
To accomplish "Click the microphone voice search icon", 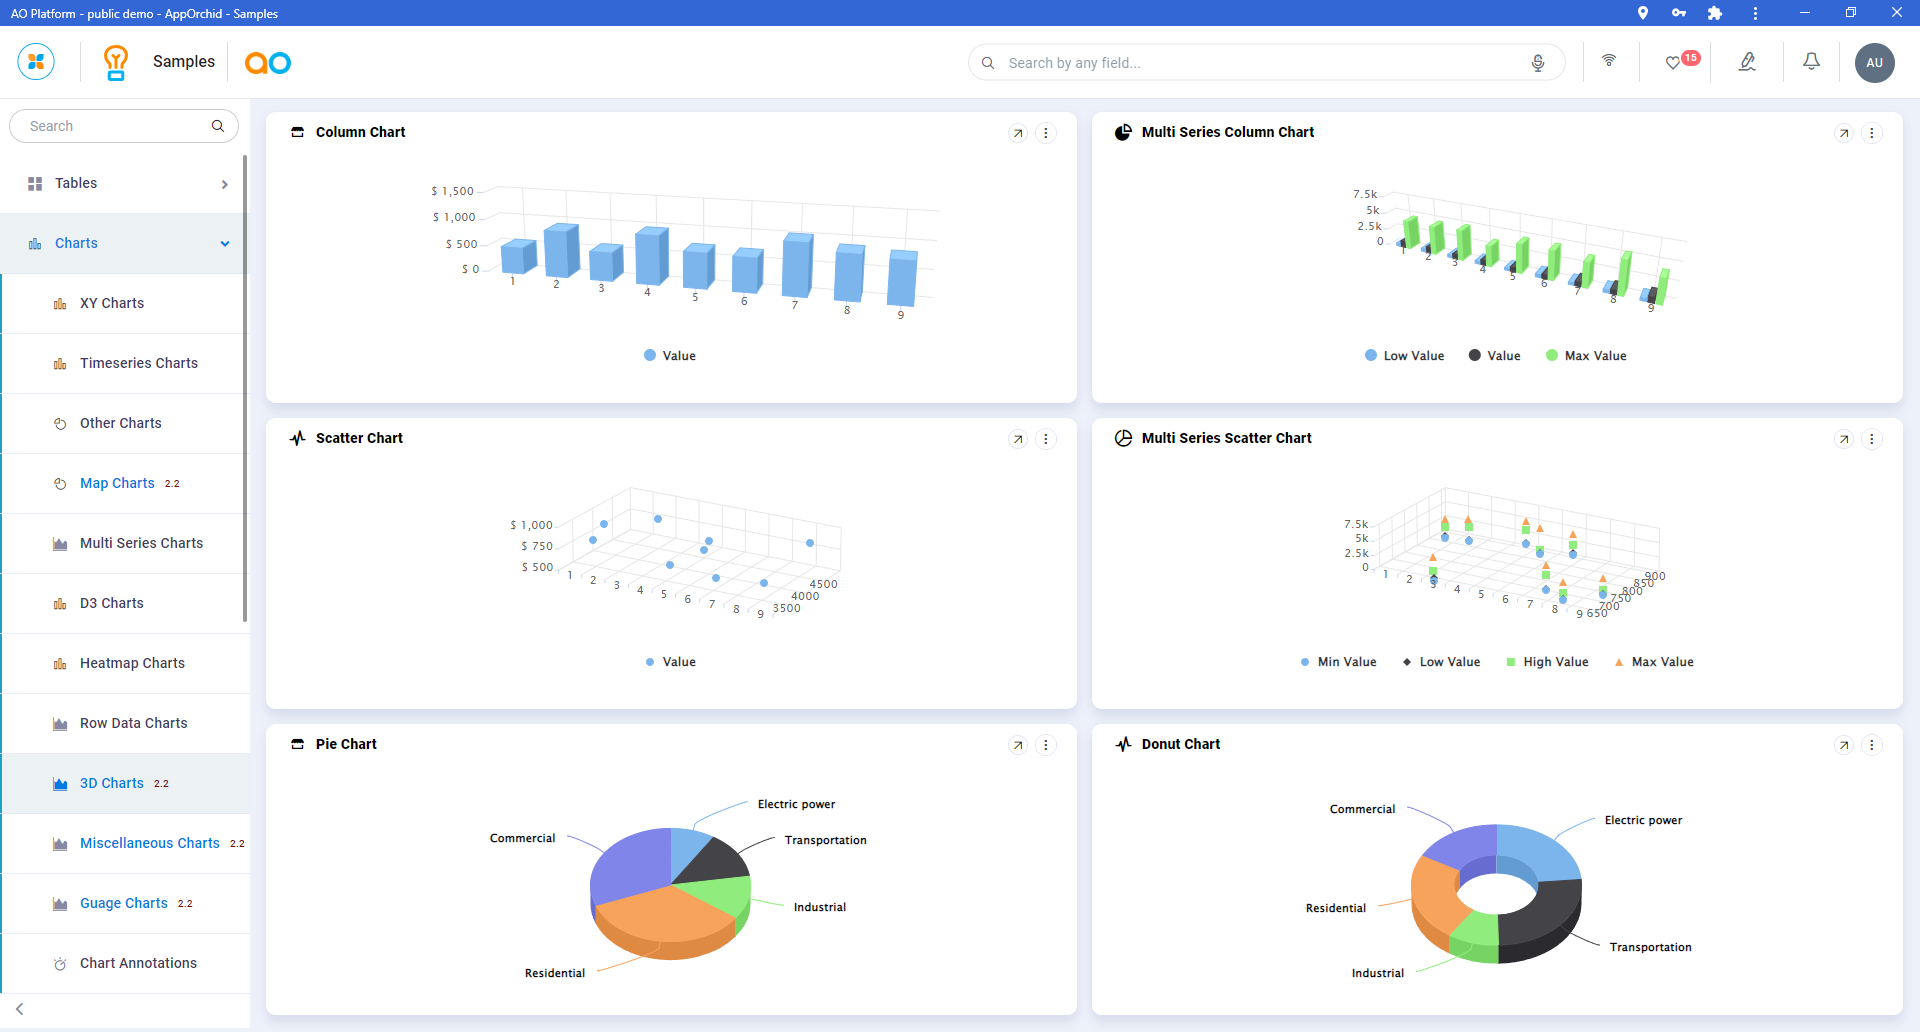I will click(1538, 63).
